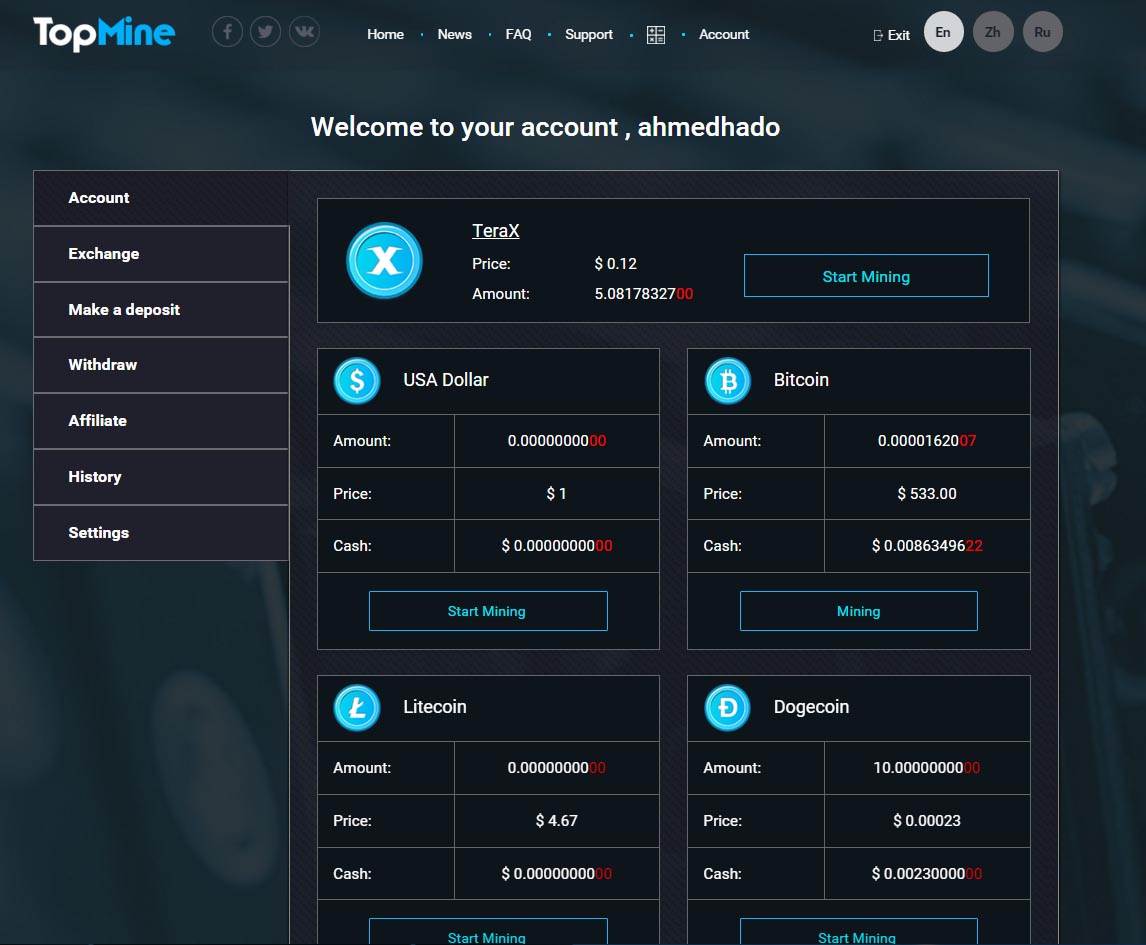Click the grid icon in navigation bar
This screenshot has height=945, width=1146.
[x=656, y=34]
